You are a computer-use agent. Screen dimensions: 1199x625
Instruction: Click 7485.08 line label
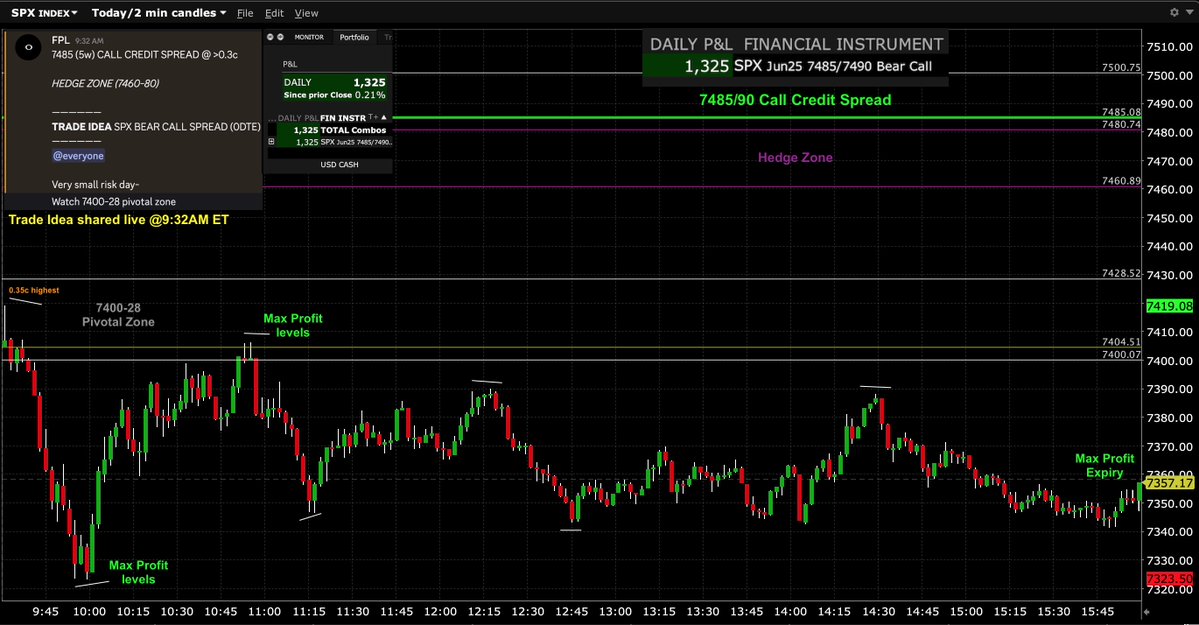(1121, 112)
